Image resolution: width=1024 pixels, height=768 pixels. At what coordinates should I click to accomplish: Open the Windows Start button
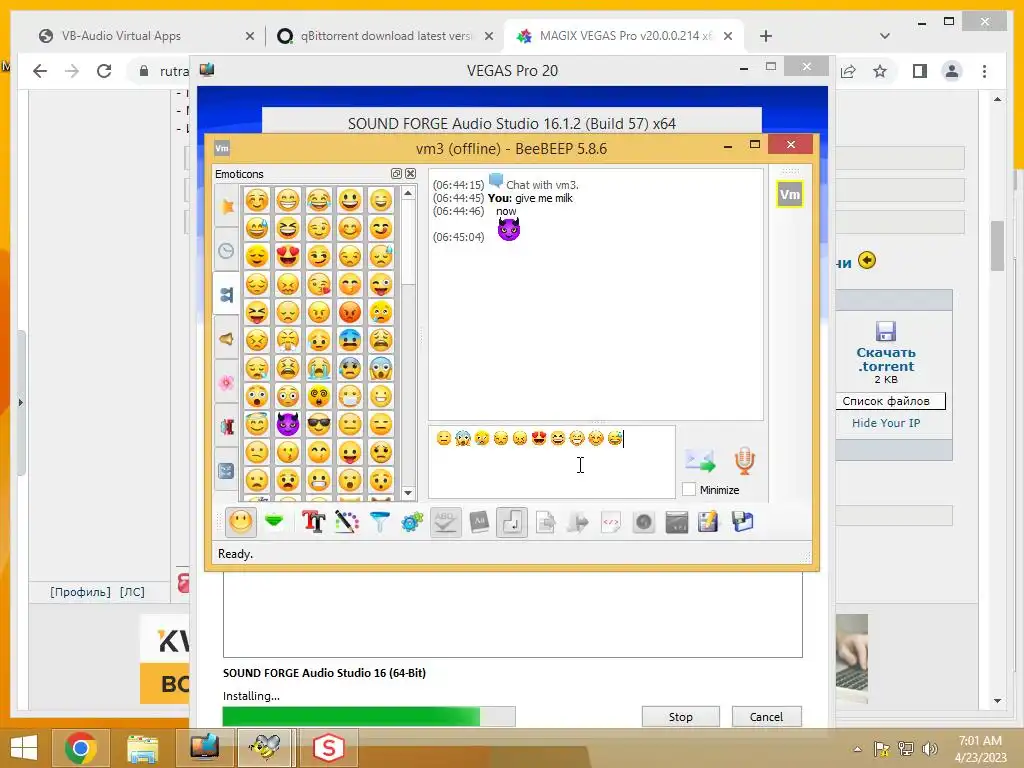pos(24,748)
